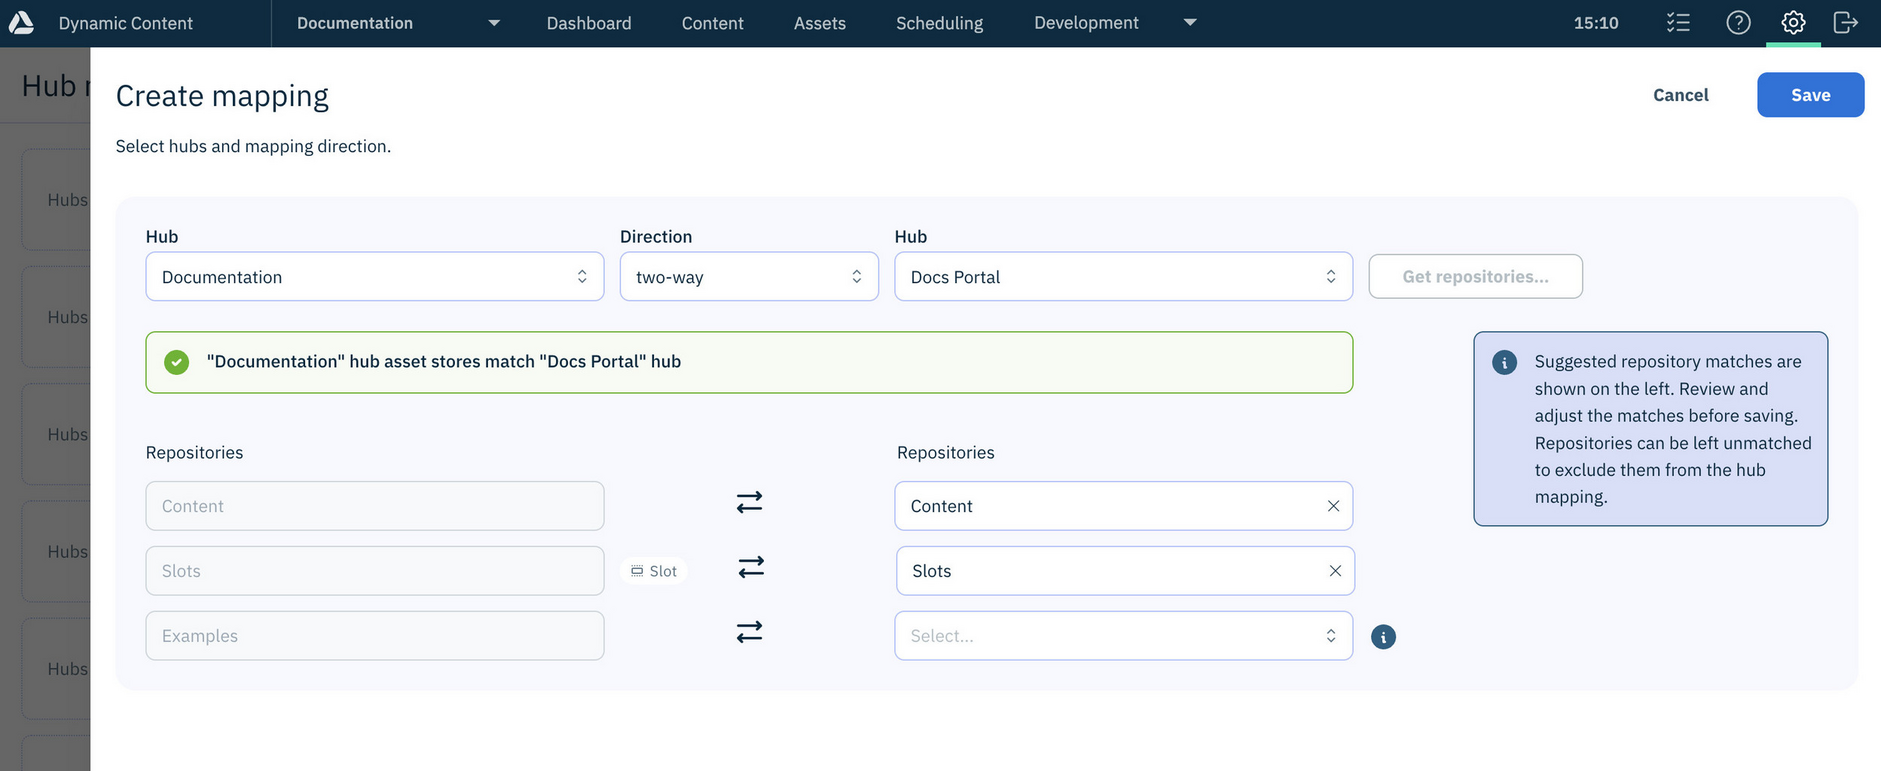Click the Direction label

(x=656, y=237)
